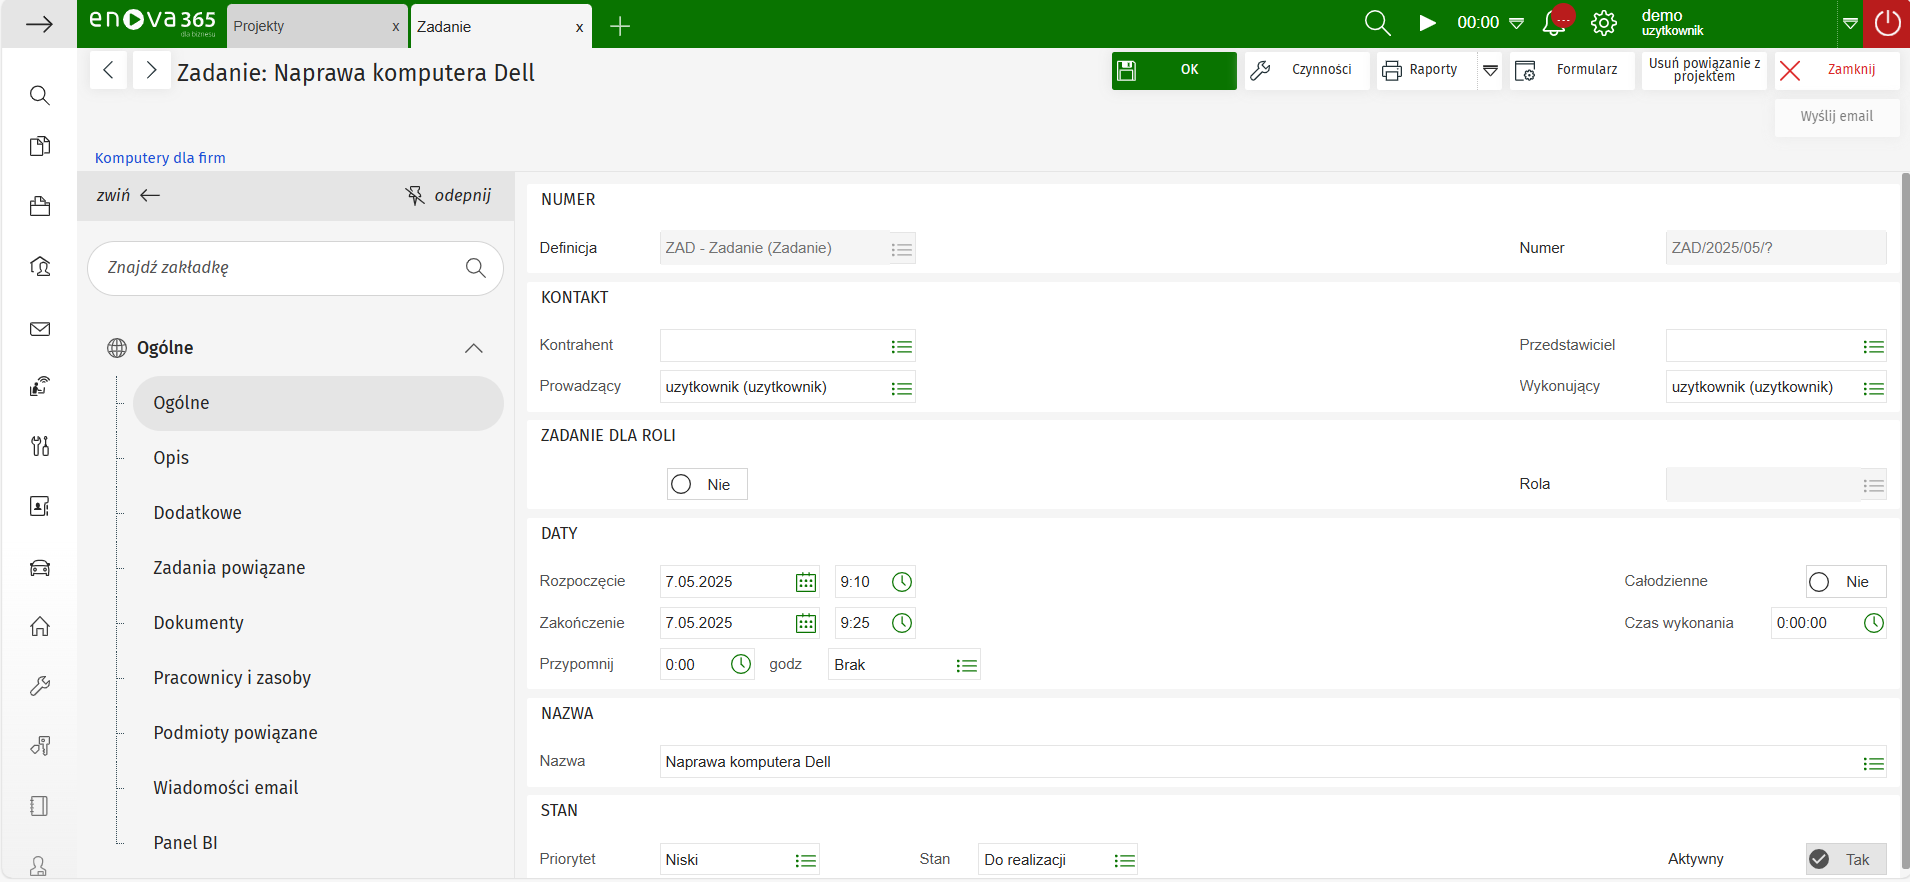
Task: Toggle the Aktywny Tak switch
Action: (x=1820, y=859)
